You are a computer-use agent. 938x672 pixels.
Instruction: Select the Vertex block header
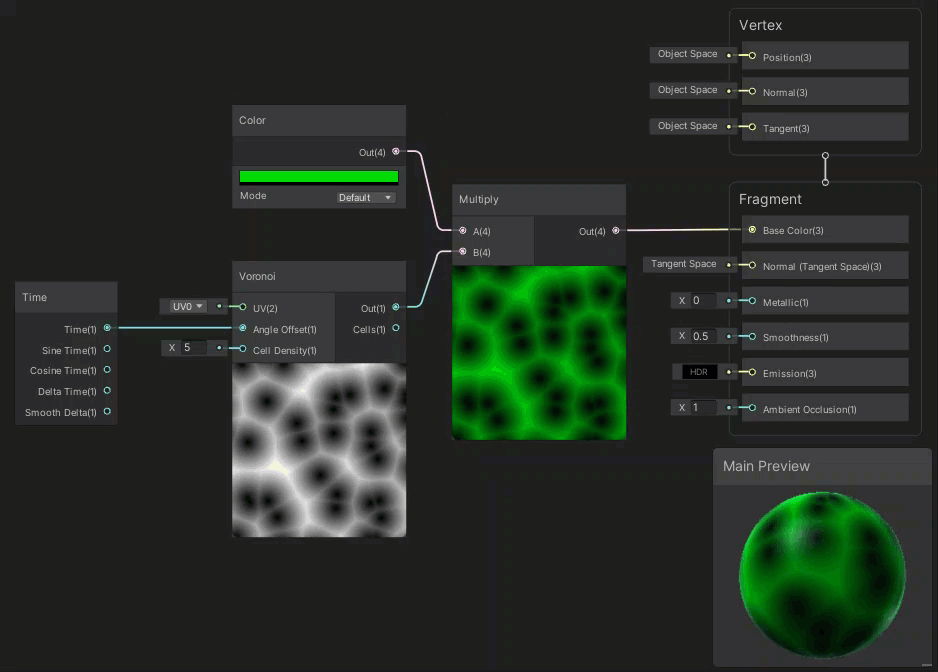pos(761,25)
